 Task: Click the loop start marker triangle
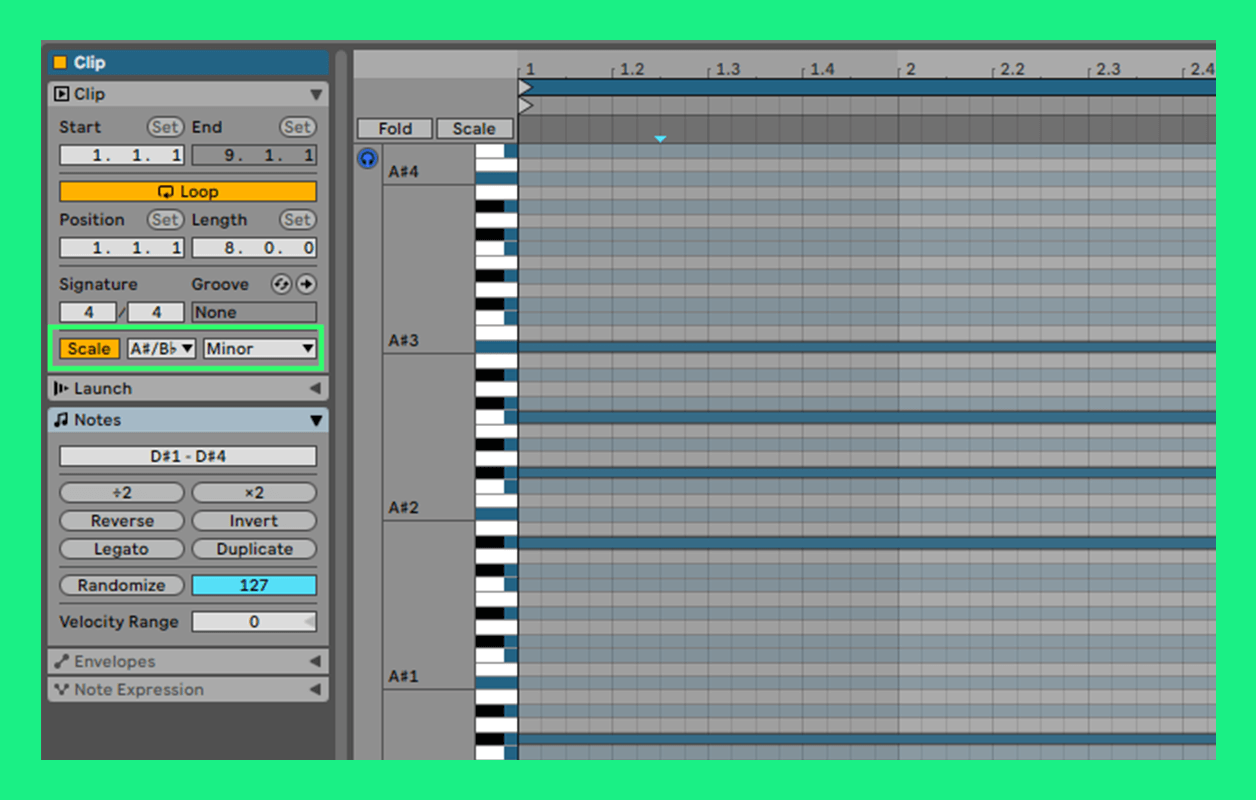coord(526,88)
